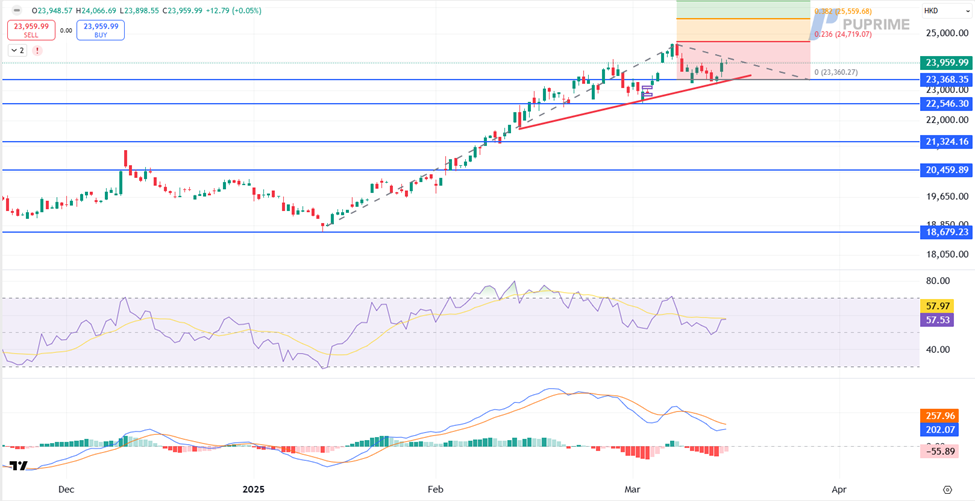Expand the indicators legend showing 2
The width and height of the screenshot is (975, 501).
tap(17, 50)
